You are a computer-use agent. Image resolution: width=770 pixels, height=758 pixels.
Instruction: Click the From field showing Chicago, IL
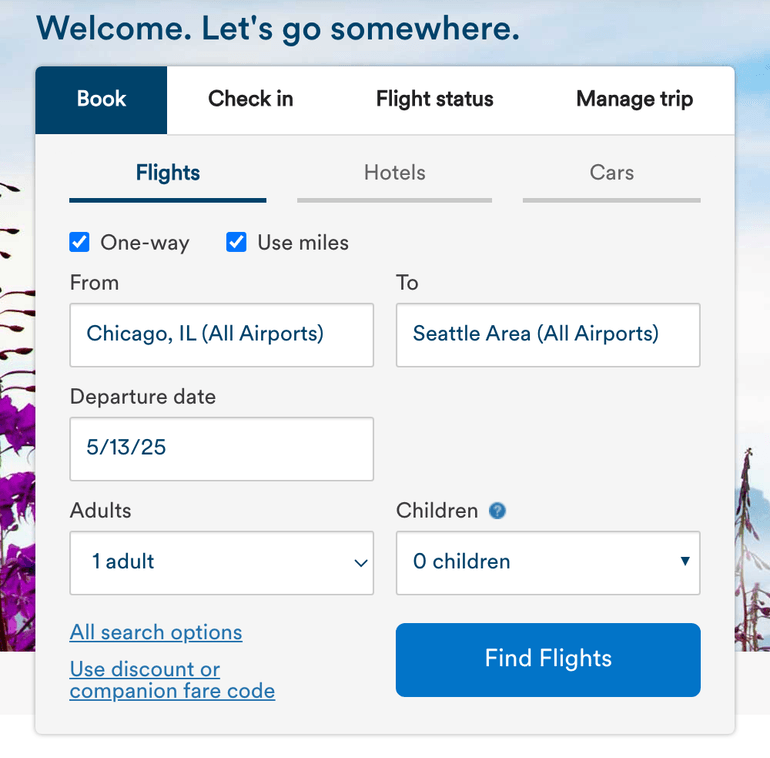(221, 334)
